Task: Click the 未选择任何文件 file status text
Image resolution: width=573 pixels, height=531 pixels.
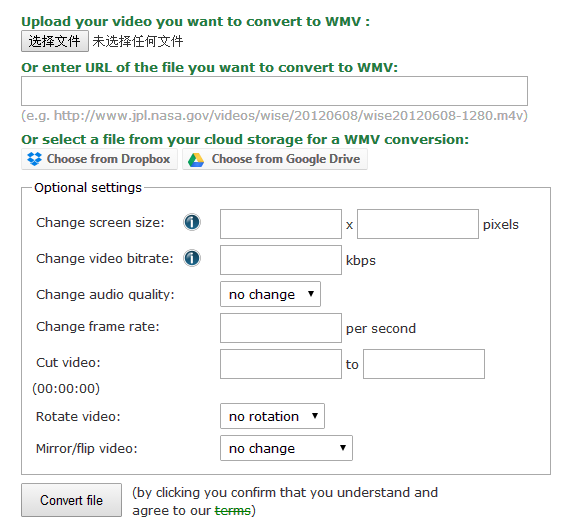Action: coord(138,41)
